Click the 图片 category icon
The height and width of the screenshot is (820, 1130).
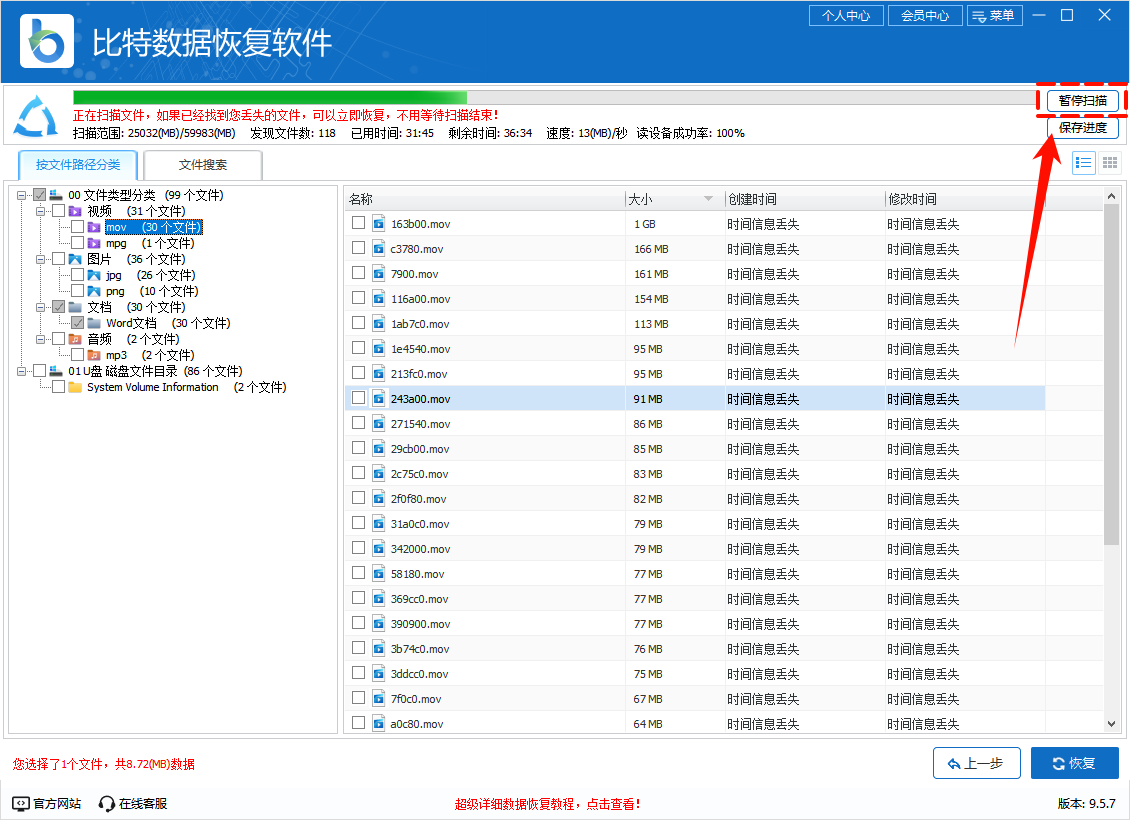75,259
